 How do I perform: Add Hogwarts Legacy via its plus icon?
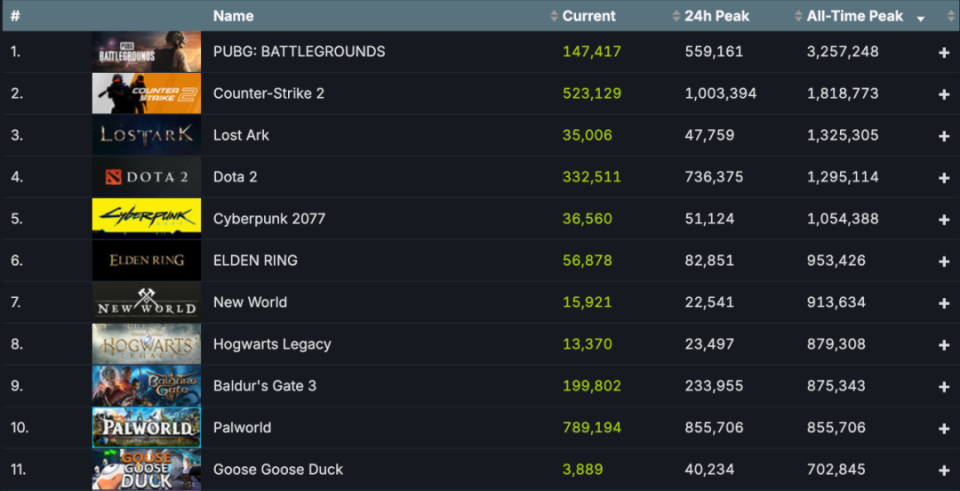[943, 345]
